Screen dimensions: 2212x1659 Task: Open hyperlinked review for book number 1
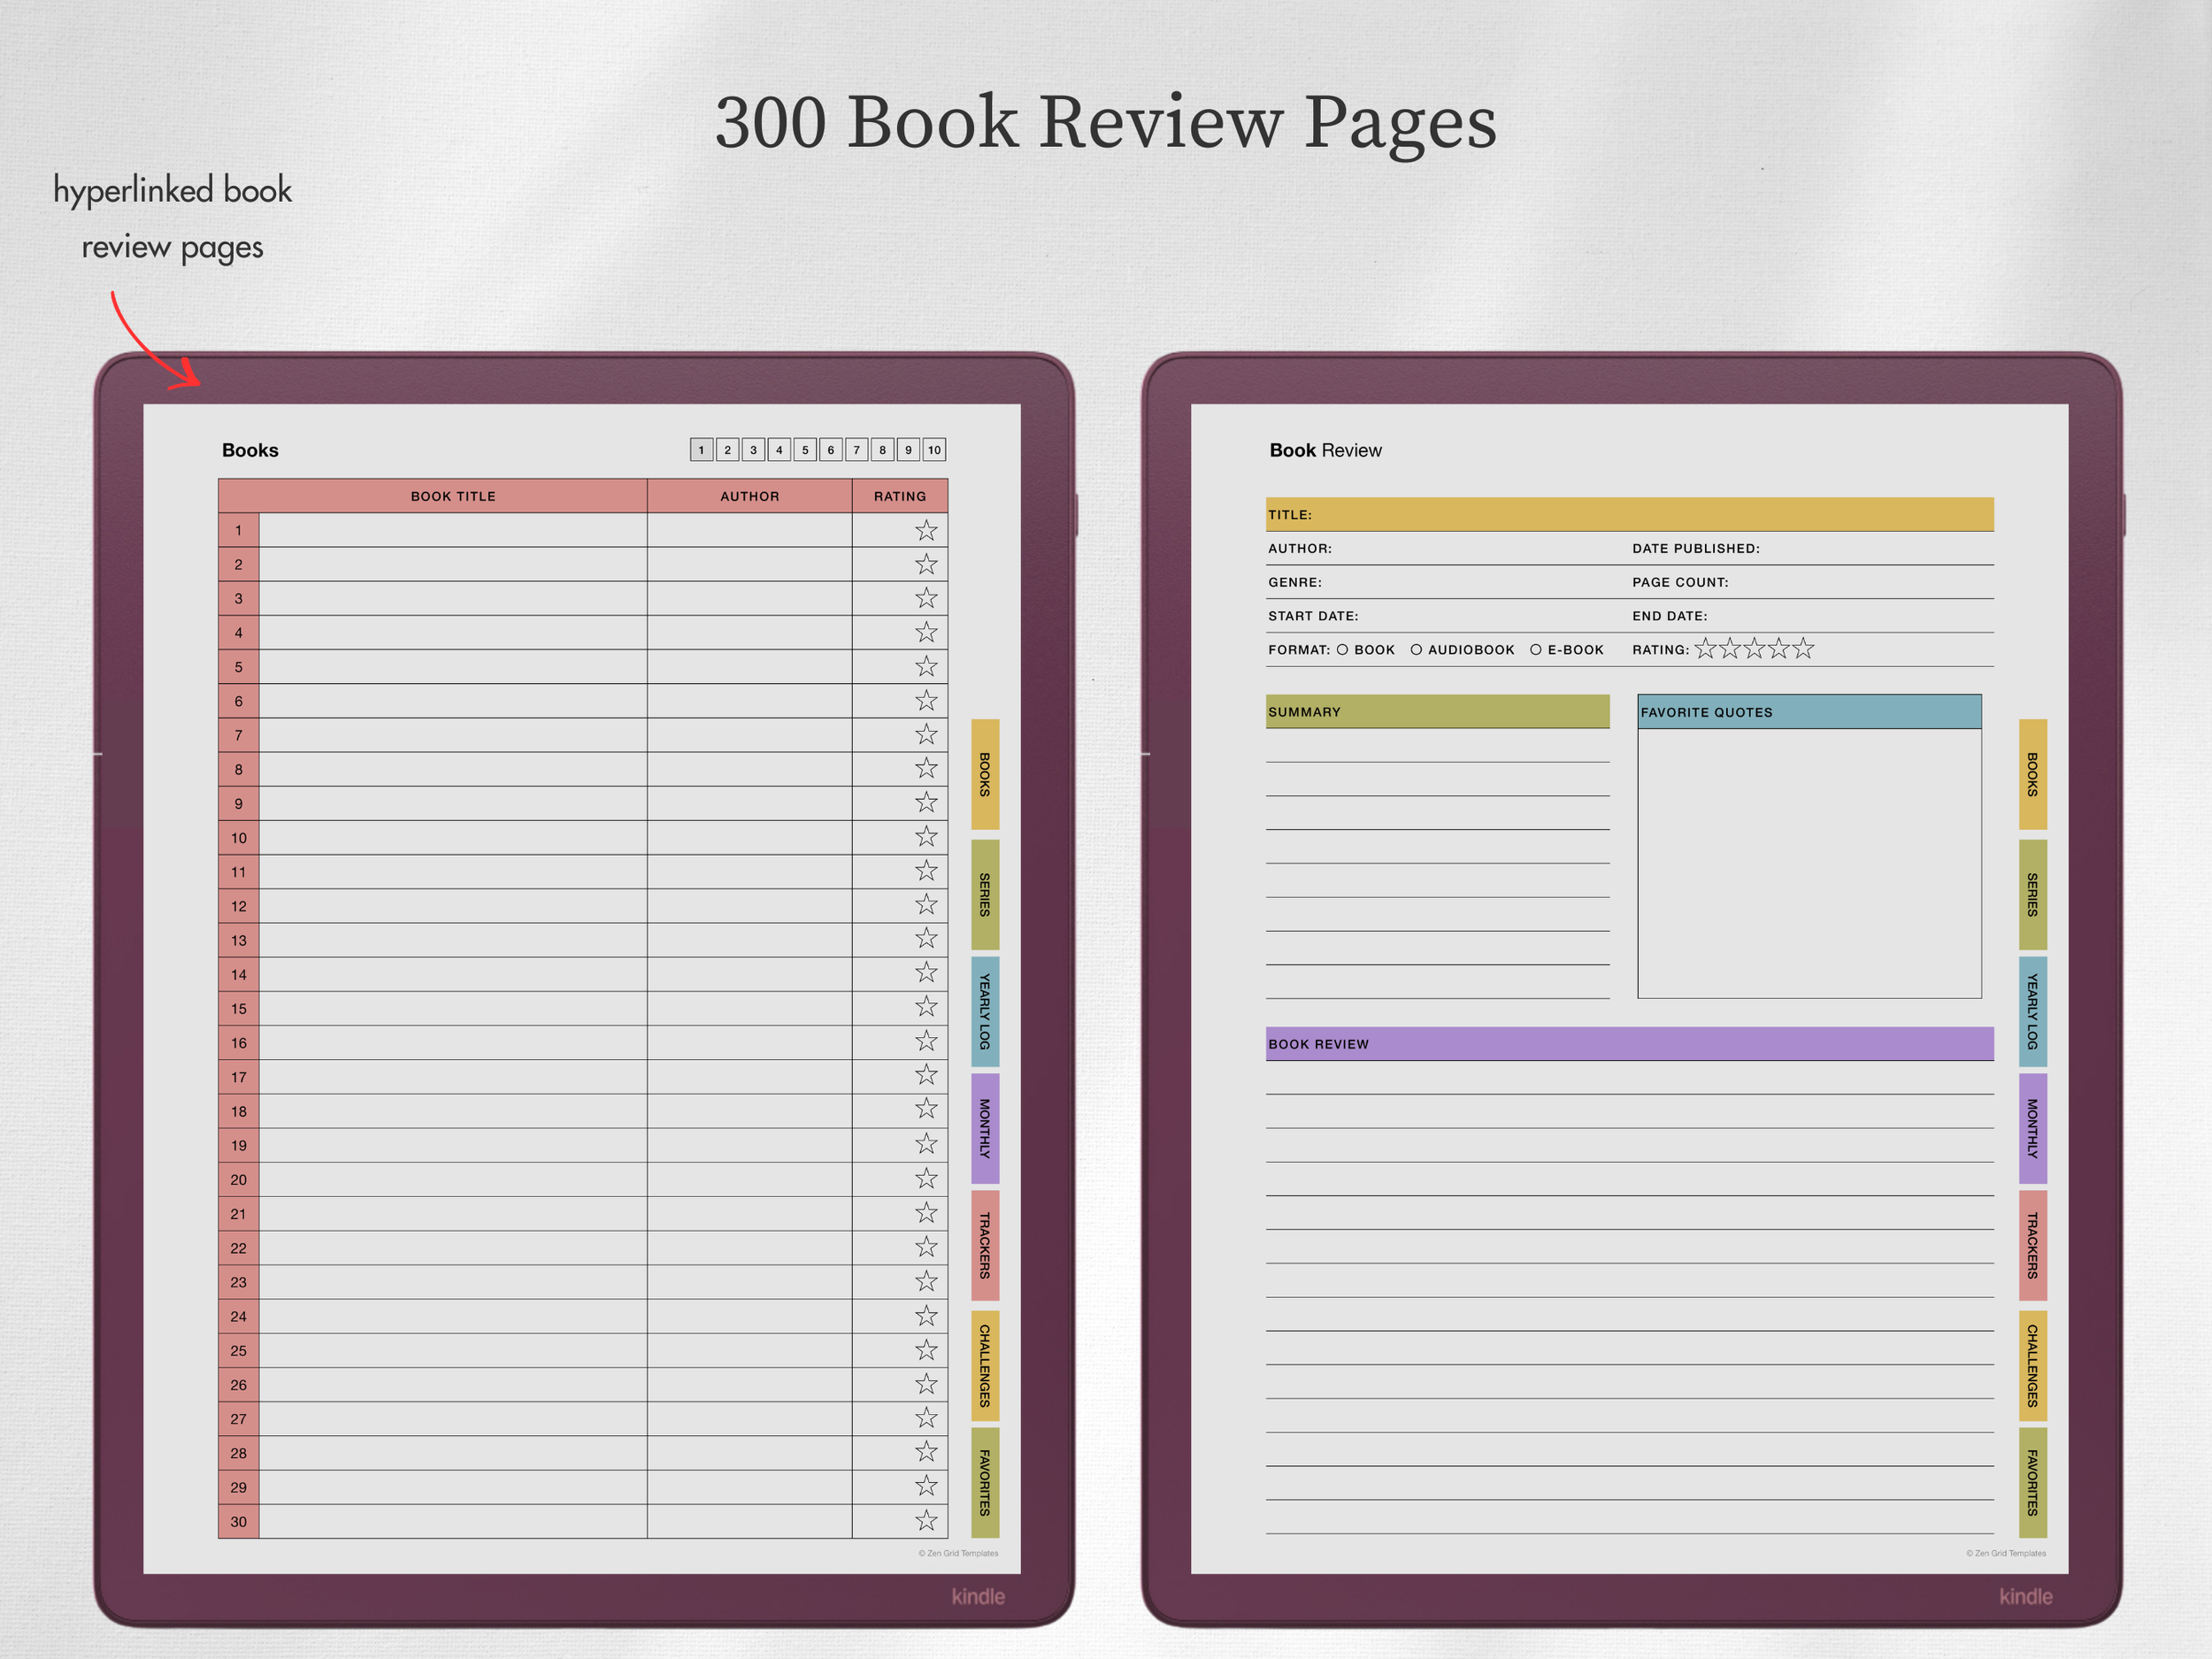[239, 530]
